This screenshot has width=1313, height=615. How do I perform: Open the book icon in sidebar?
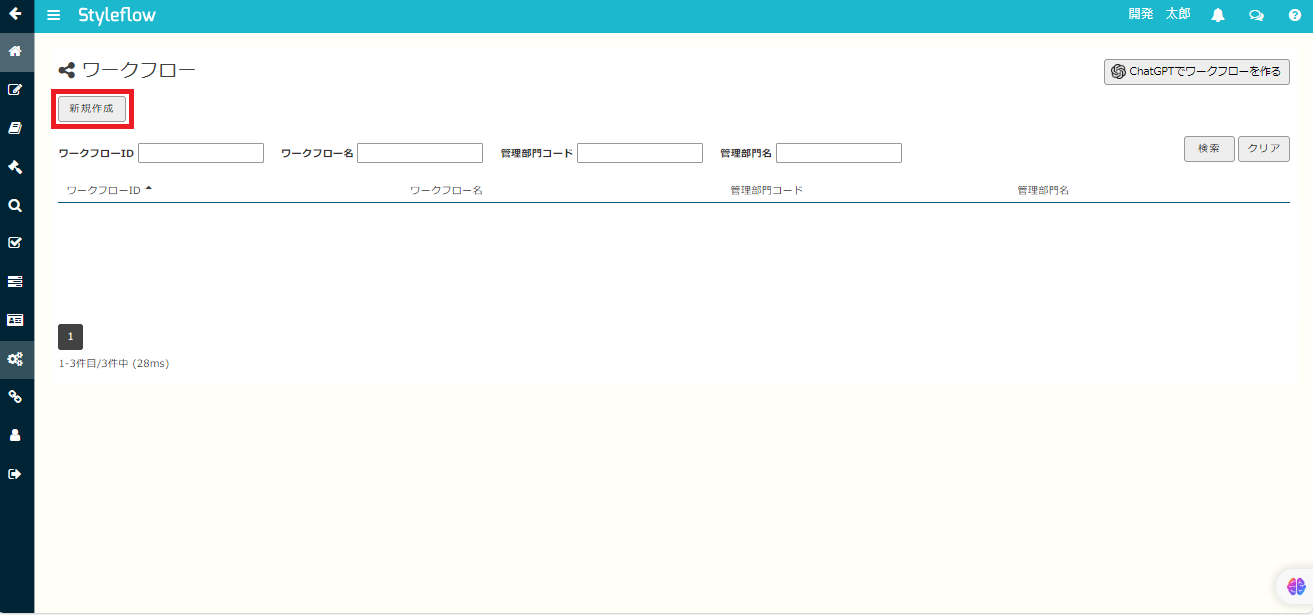point(15,128)
